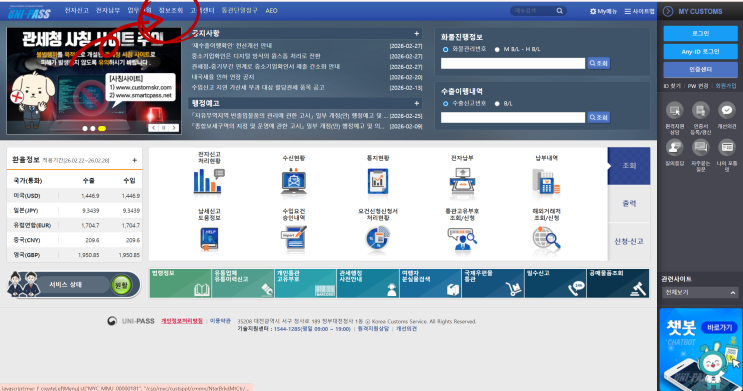743x391 pixels.
Task: Open the 납세신고 도움정보 help book icon
Action: click(209, 238)
